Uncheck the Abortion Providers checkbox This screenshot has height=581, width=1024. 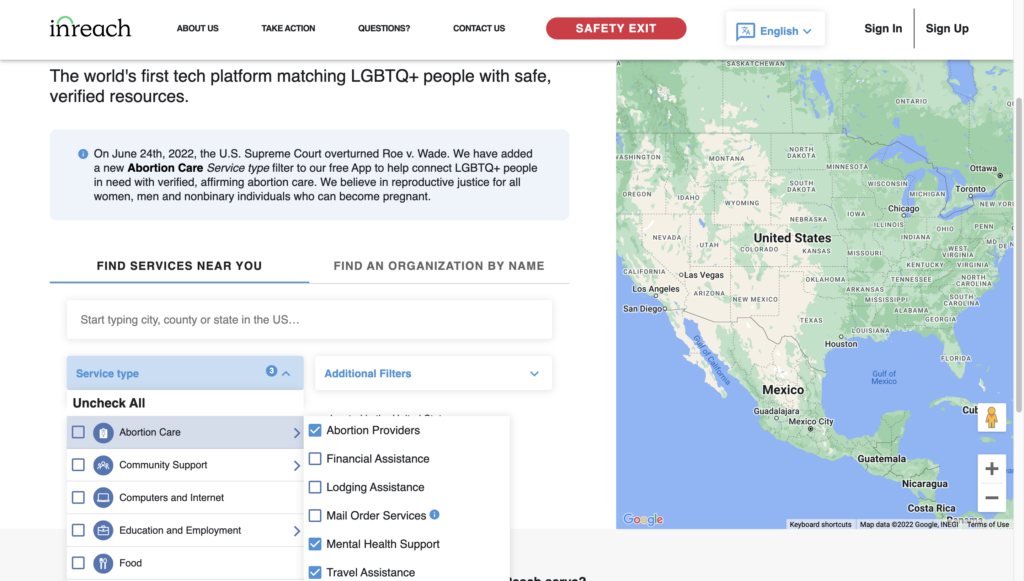coord(315,430)
